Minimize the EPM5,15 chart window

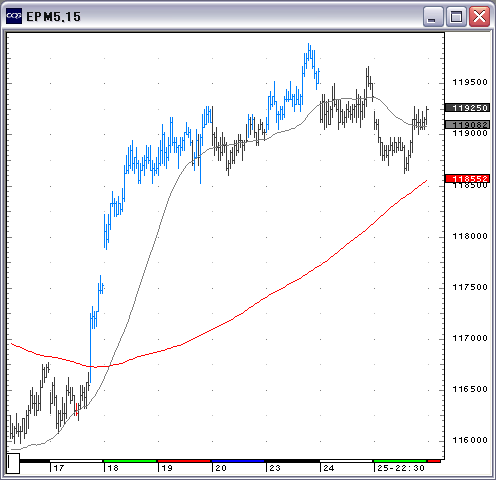[x=433, y=16]
